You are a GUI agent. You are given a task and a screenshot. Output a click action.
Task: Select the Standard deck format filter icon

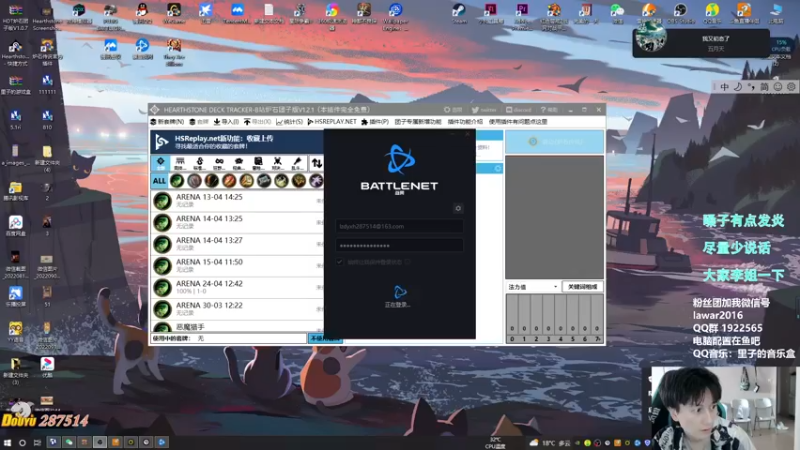pos(199,163)
